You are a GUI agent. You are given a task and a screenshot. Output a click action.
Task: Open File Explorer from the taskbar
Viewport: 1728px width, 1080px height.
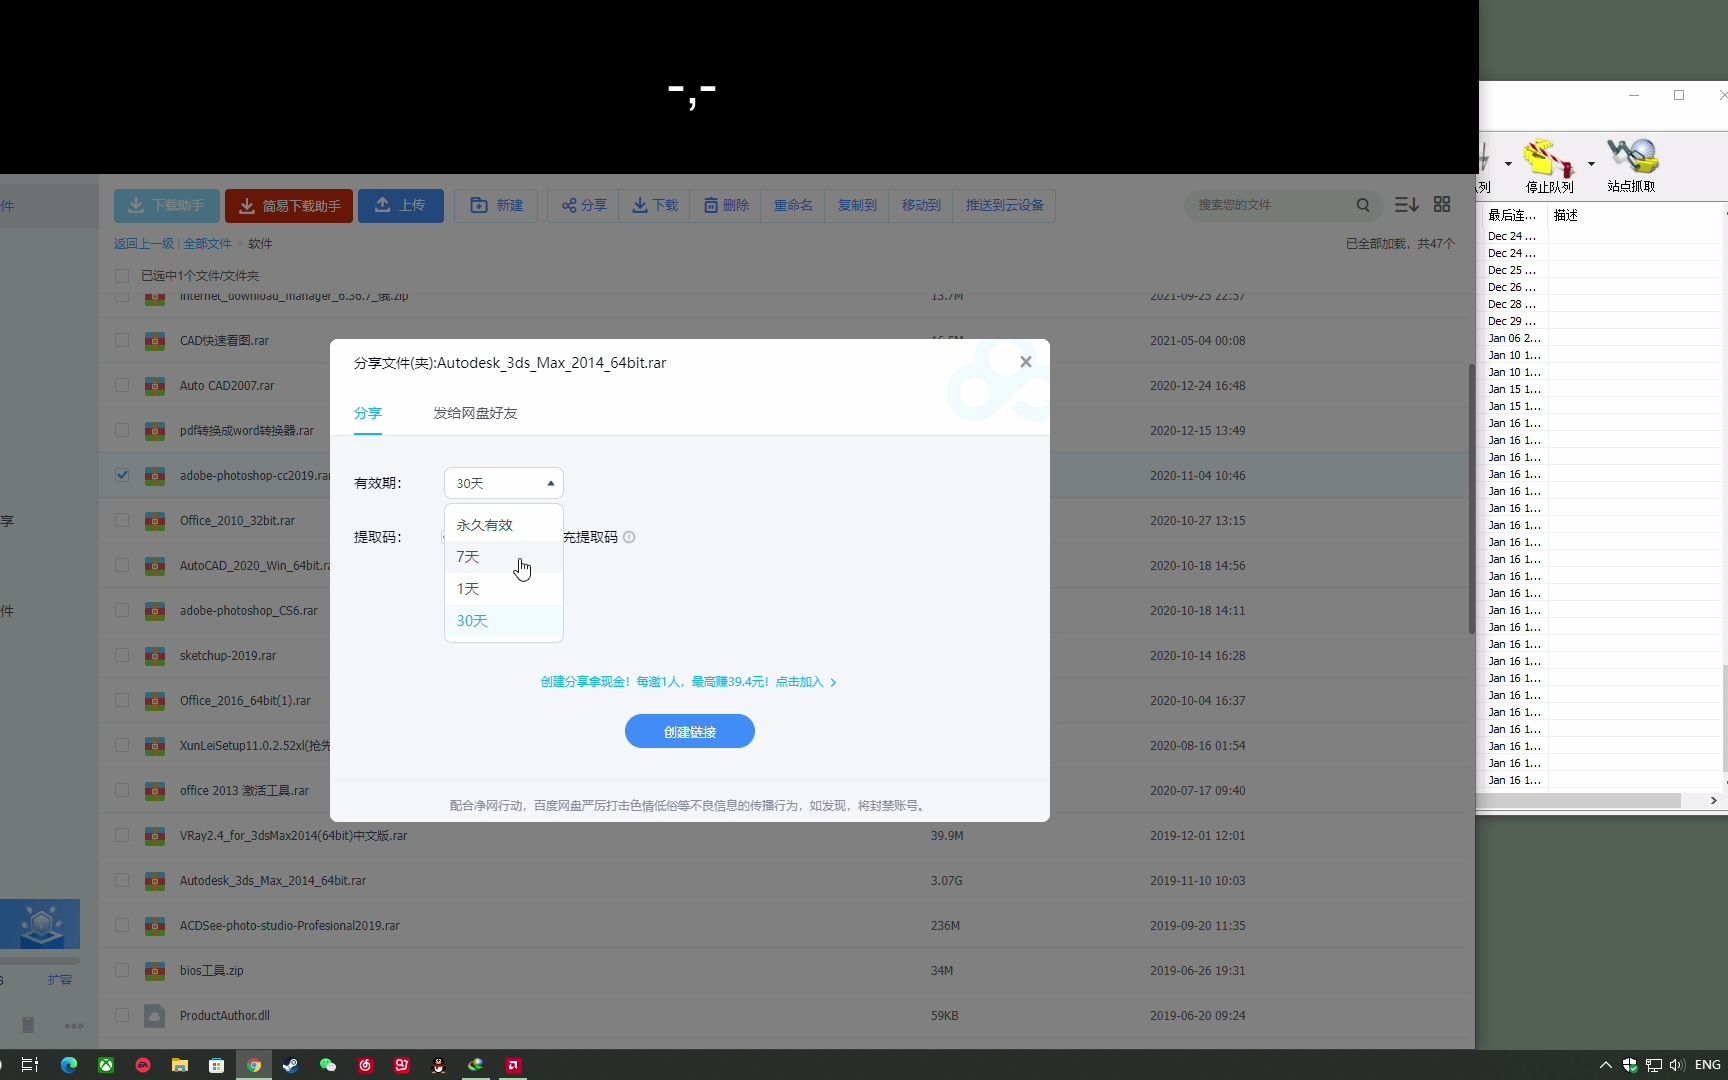coord(179,1065)
